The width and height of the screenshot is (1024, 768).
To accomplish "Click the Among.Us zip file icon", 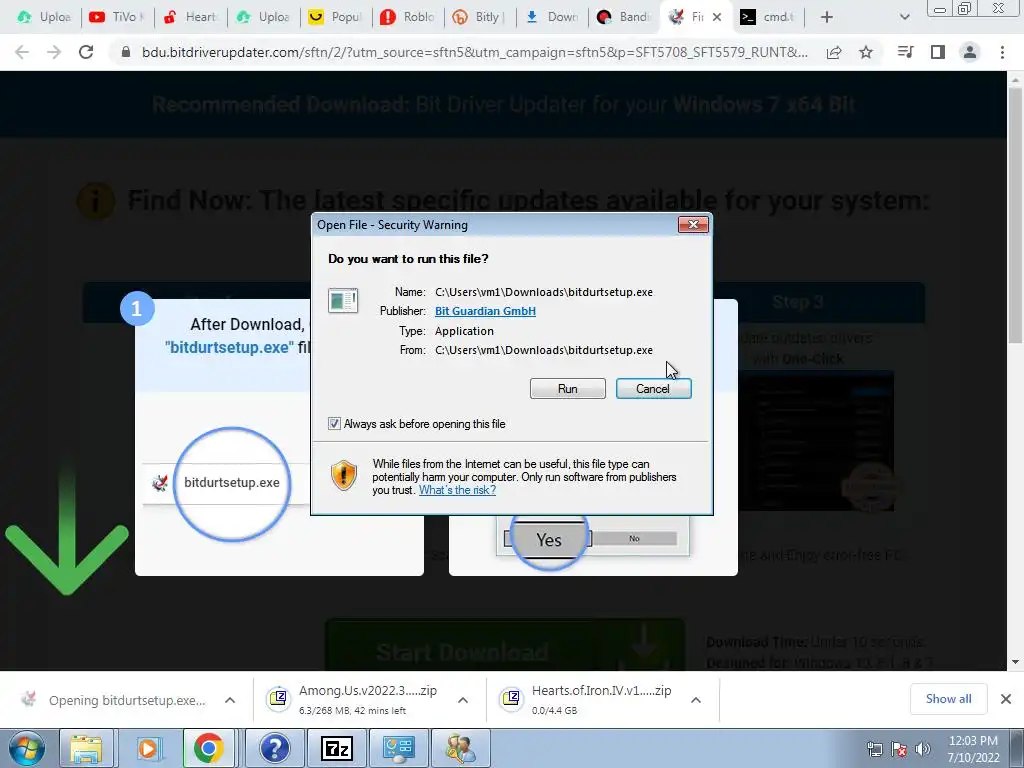I will coord(278,699).
